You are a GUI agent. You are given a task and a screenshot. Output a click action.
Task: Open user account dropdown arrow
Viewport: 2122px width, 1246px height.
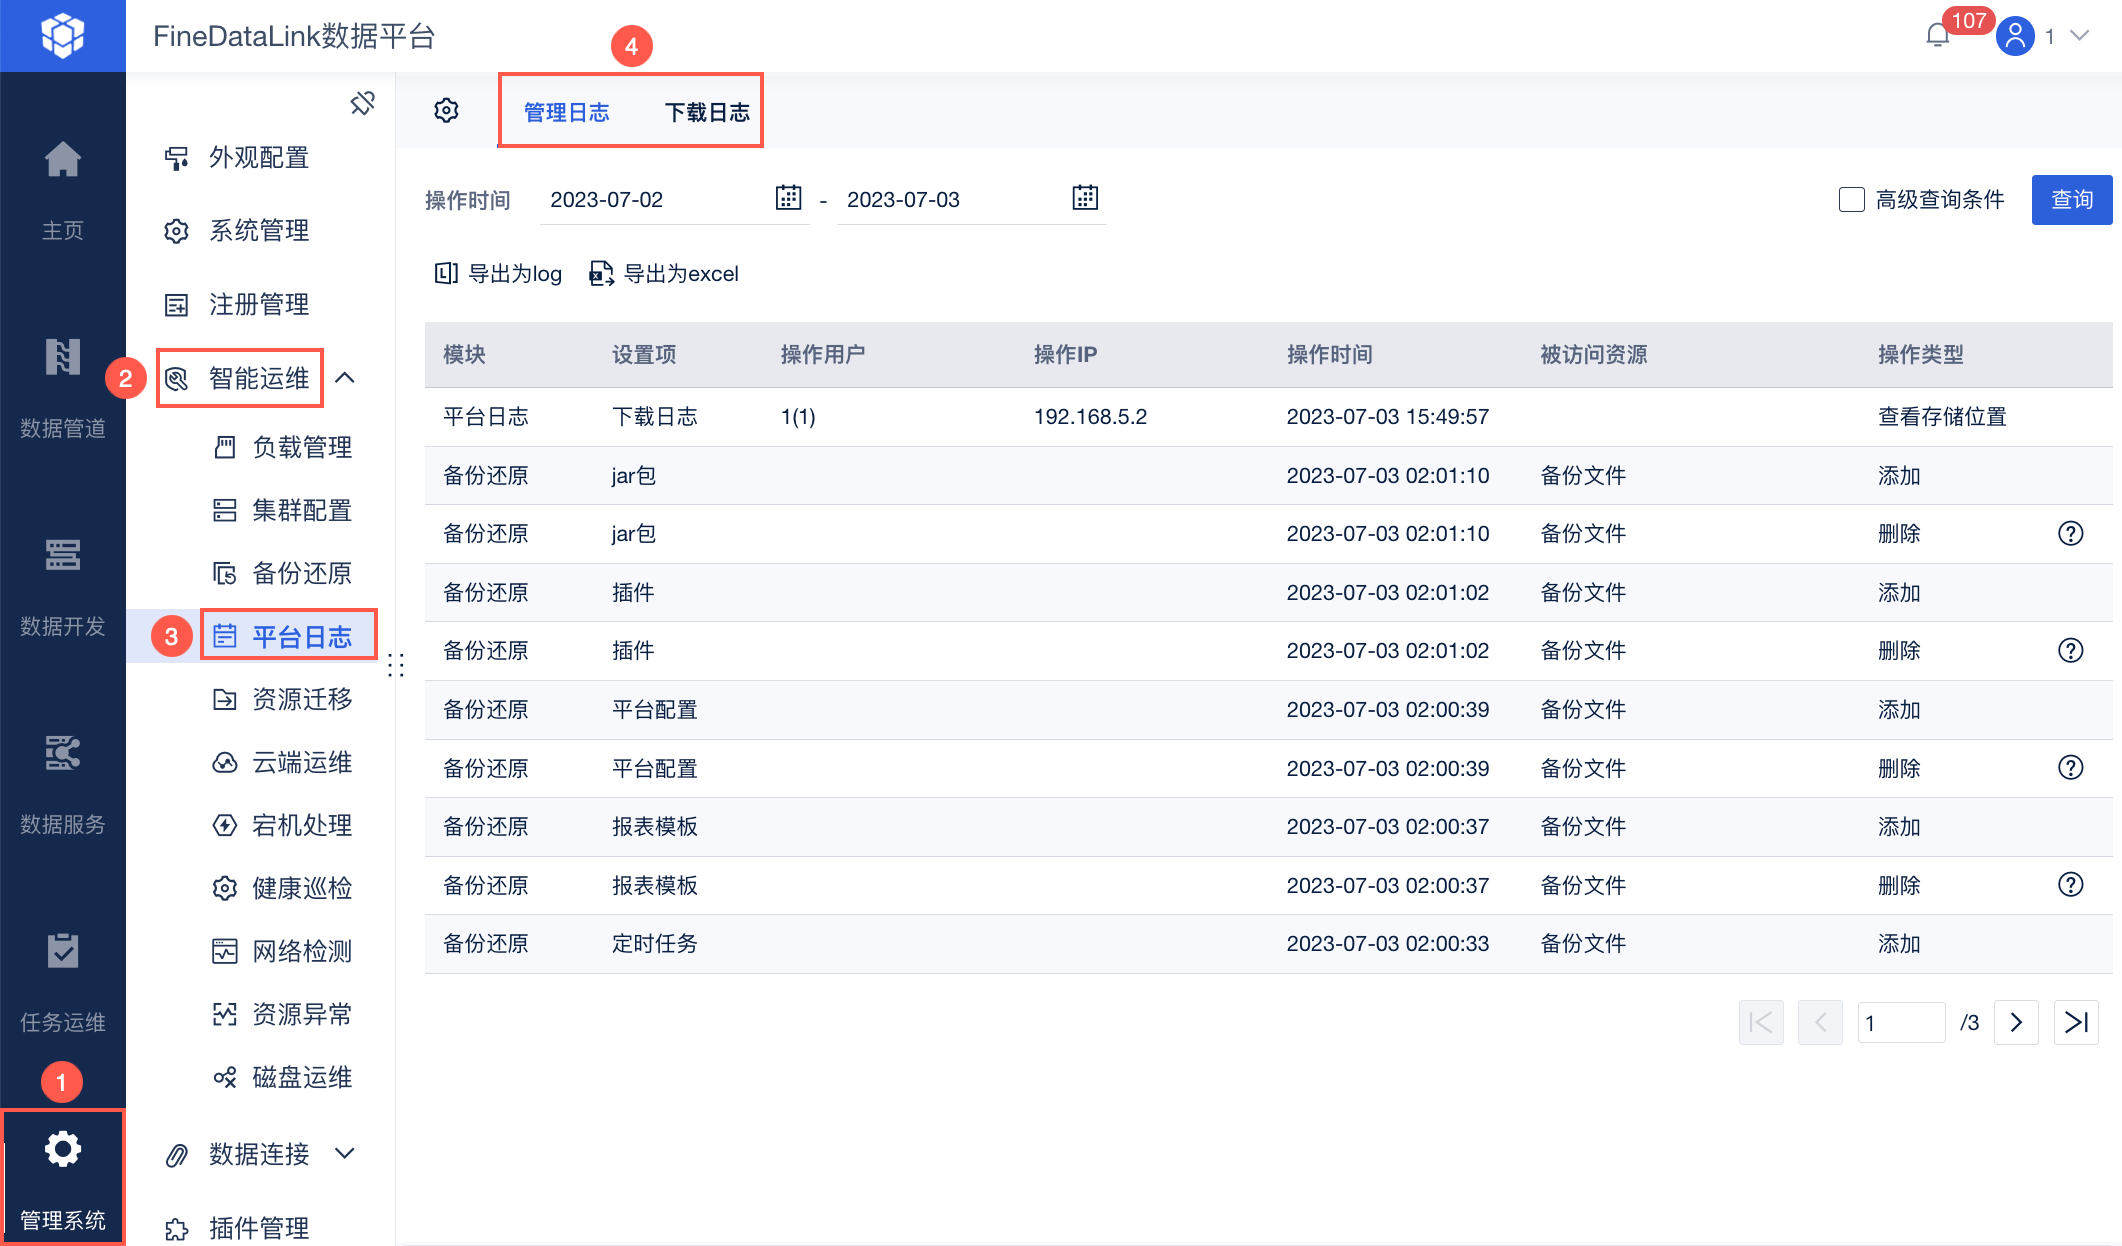2080,36
